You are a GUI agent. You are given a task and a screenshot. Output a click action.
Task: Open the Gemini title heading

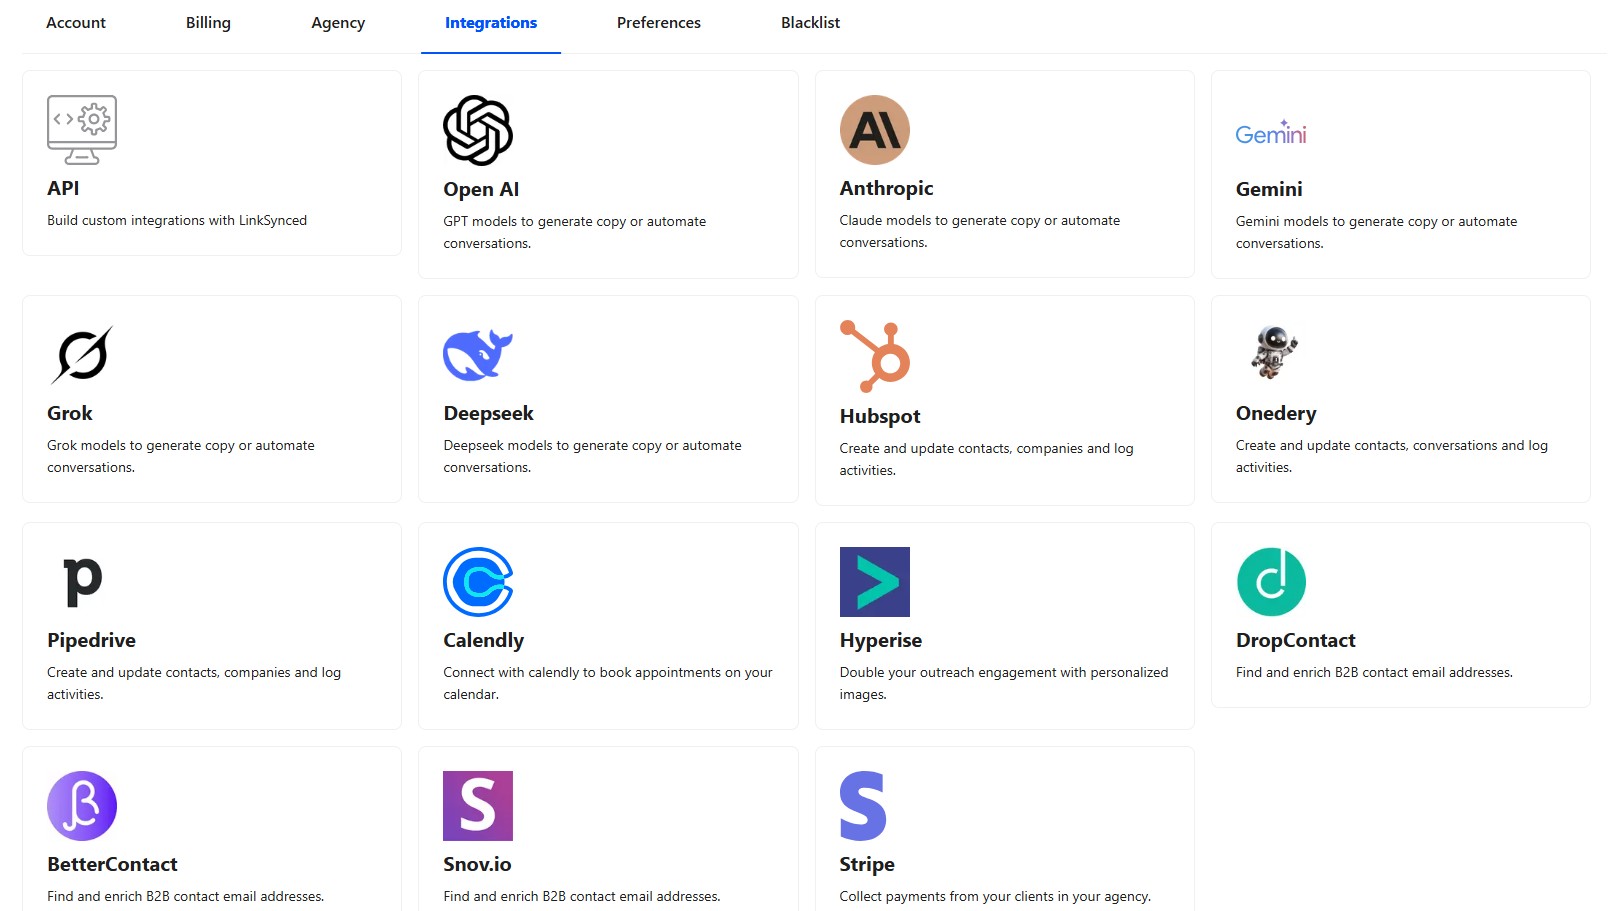pyautogui.click(x=1269, y=189)
